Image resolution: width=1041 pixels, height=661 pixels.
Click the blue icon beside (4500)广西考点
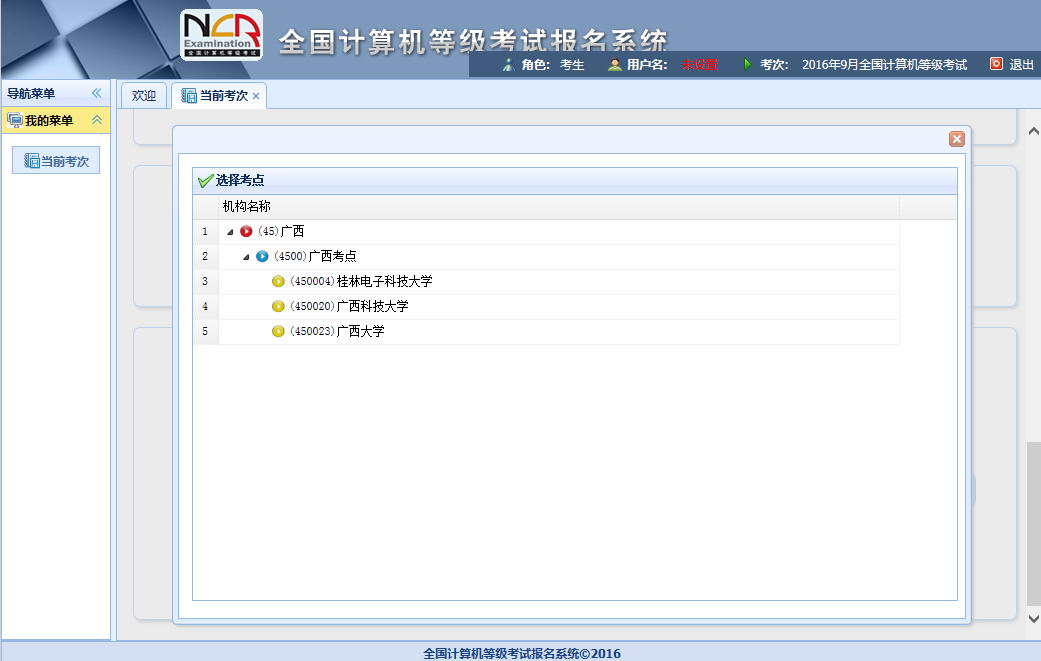(x=262, y=256)
